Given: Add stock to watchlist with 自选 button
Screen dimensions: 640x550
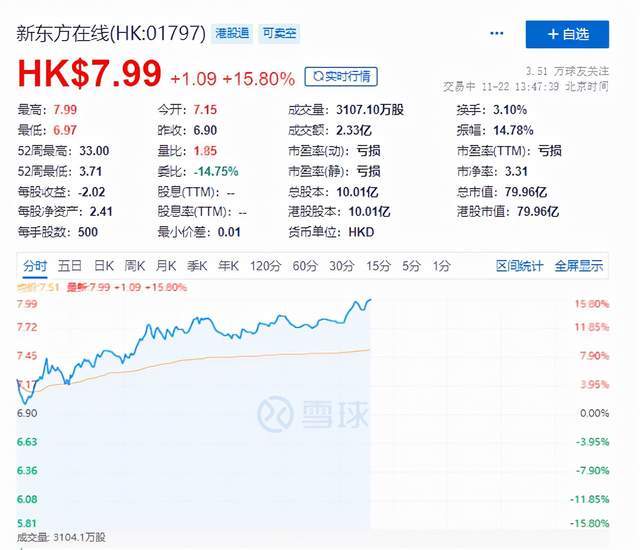Looking at the screenshot, I should click(567, 34).
